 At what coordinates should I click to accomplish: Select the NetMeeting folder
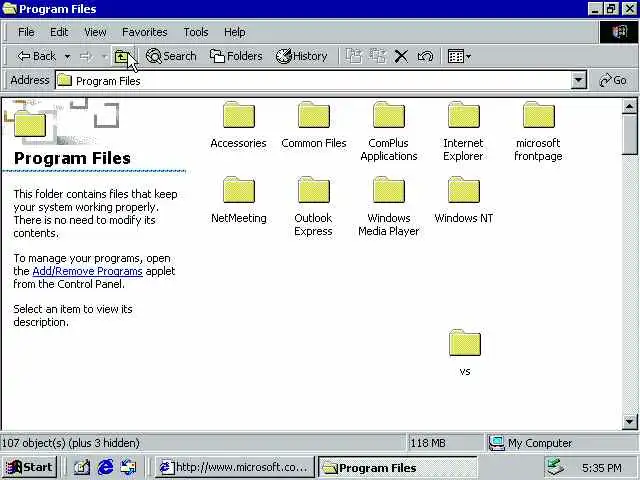point(239,200)
